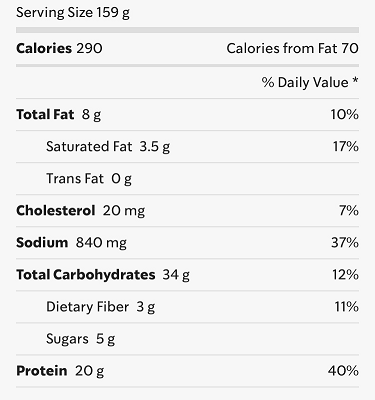The image size is (375, 400).
Task: Select the Trans Fat 0 g row
Action: click(187, 178)
